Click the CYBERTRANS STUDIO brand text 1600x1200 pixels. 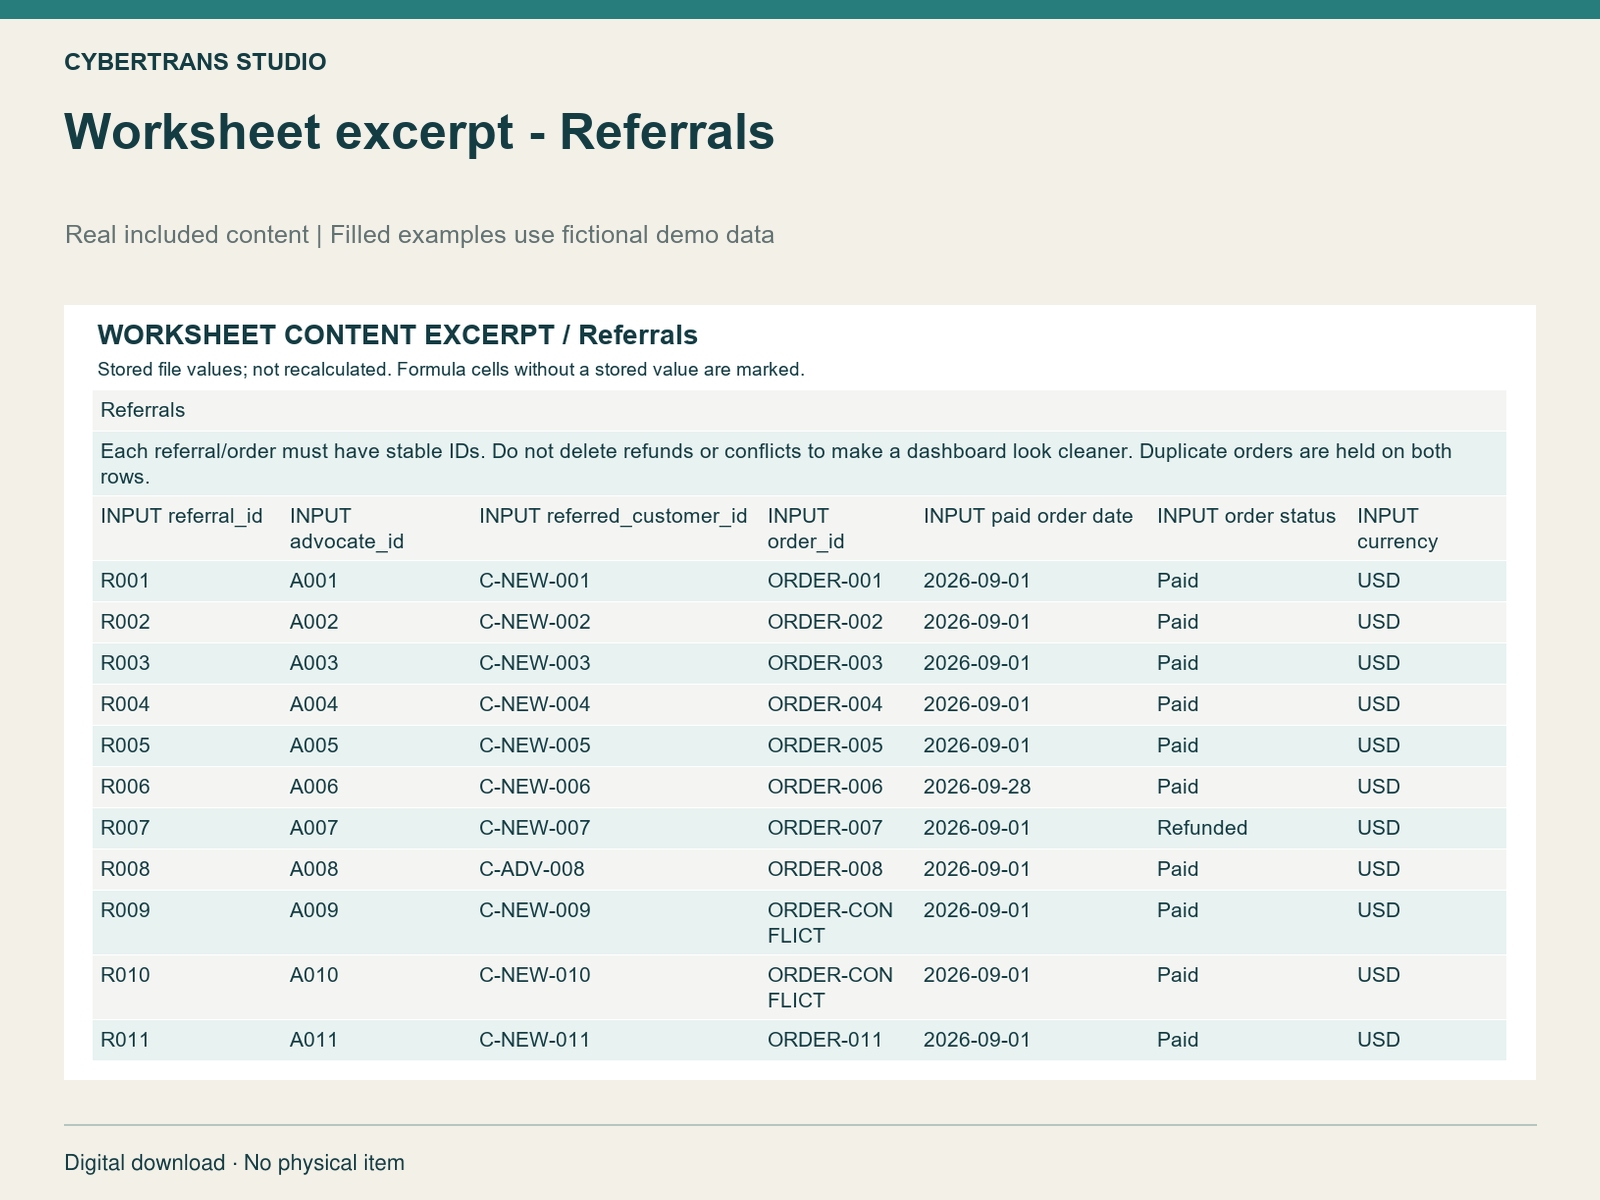[x=195, y=62]
